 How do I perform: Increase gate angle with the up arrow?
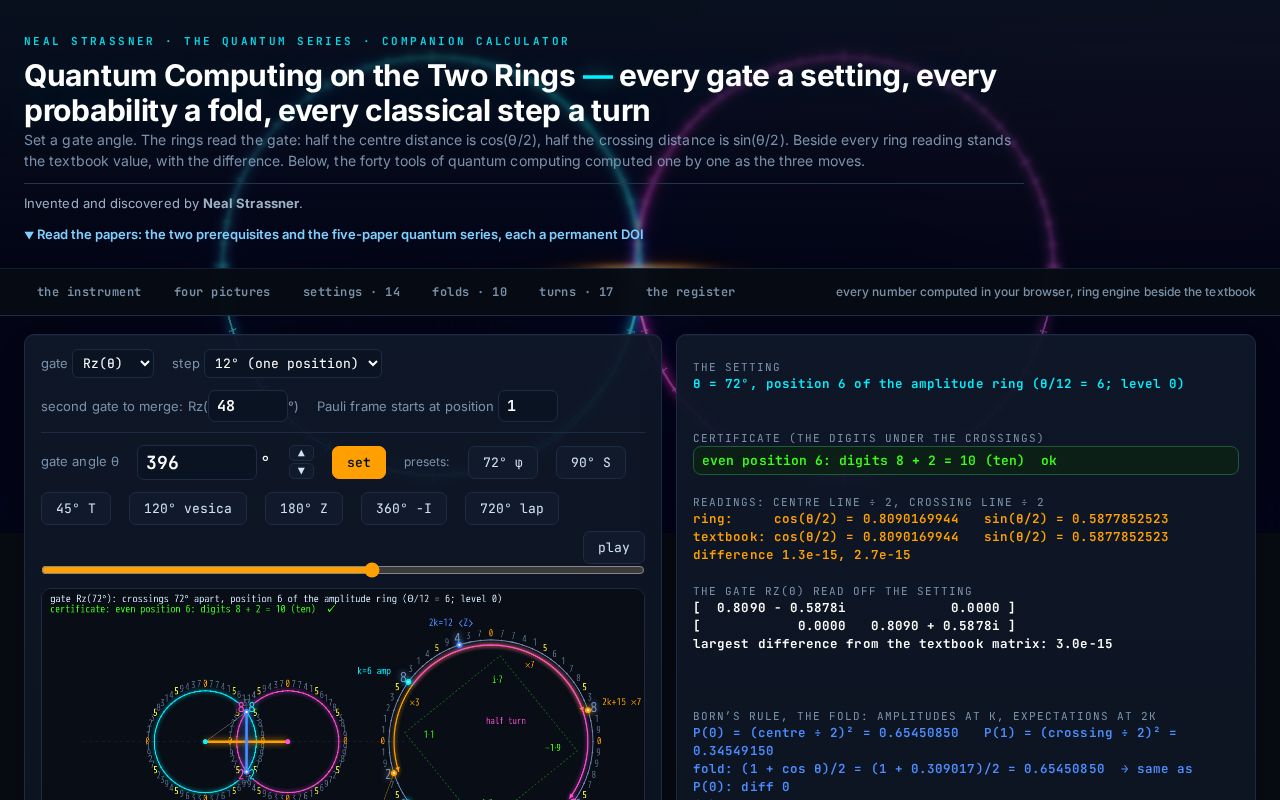click(301, 454)
